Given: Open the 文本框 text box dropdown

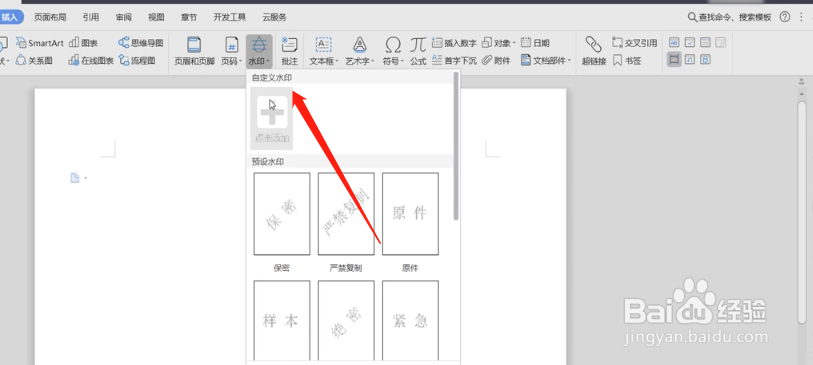Looking at the screenshot, I should (x=324, y=51).
